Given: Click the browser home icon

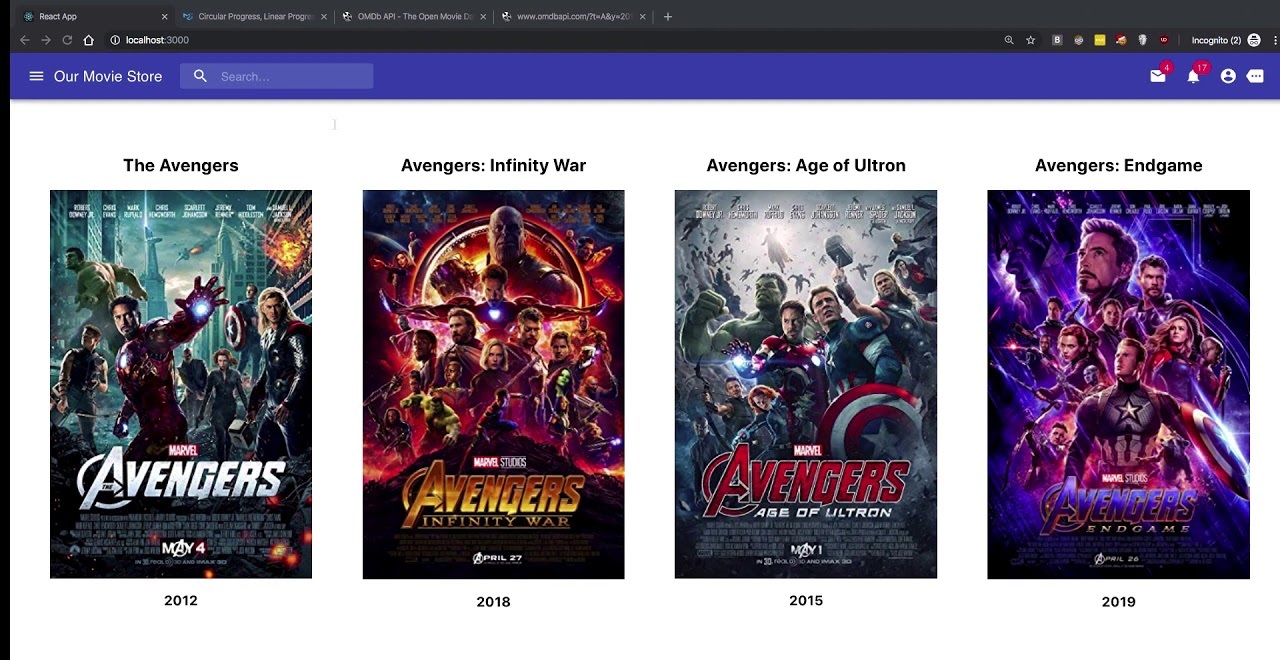Looking at the screenshot, I should tap(88, 40).
